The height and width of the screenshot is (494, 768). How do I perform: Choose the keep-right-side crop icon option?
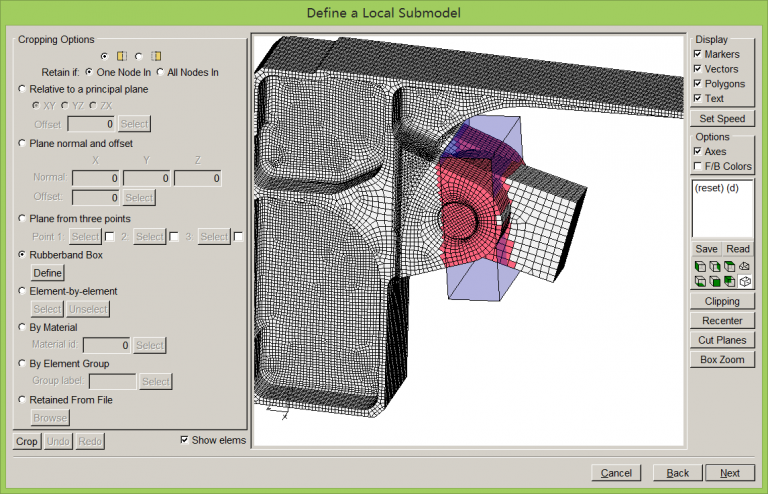tap(138, 55)
